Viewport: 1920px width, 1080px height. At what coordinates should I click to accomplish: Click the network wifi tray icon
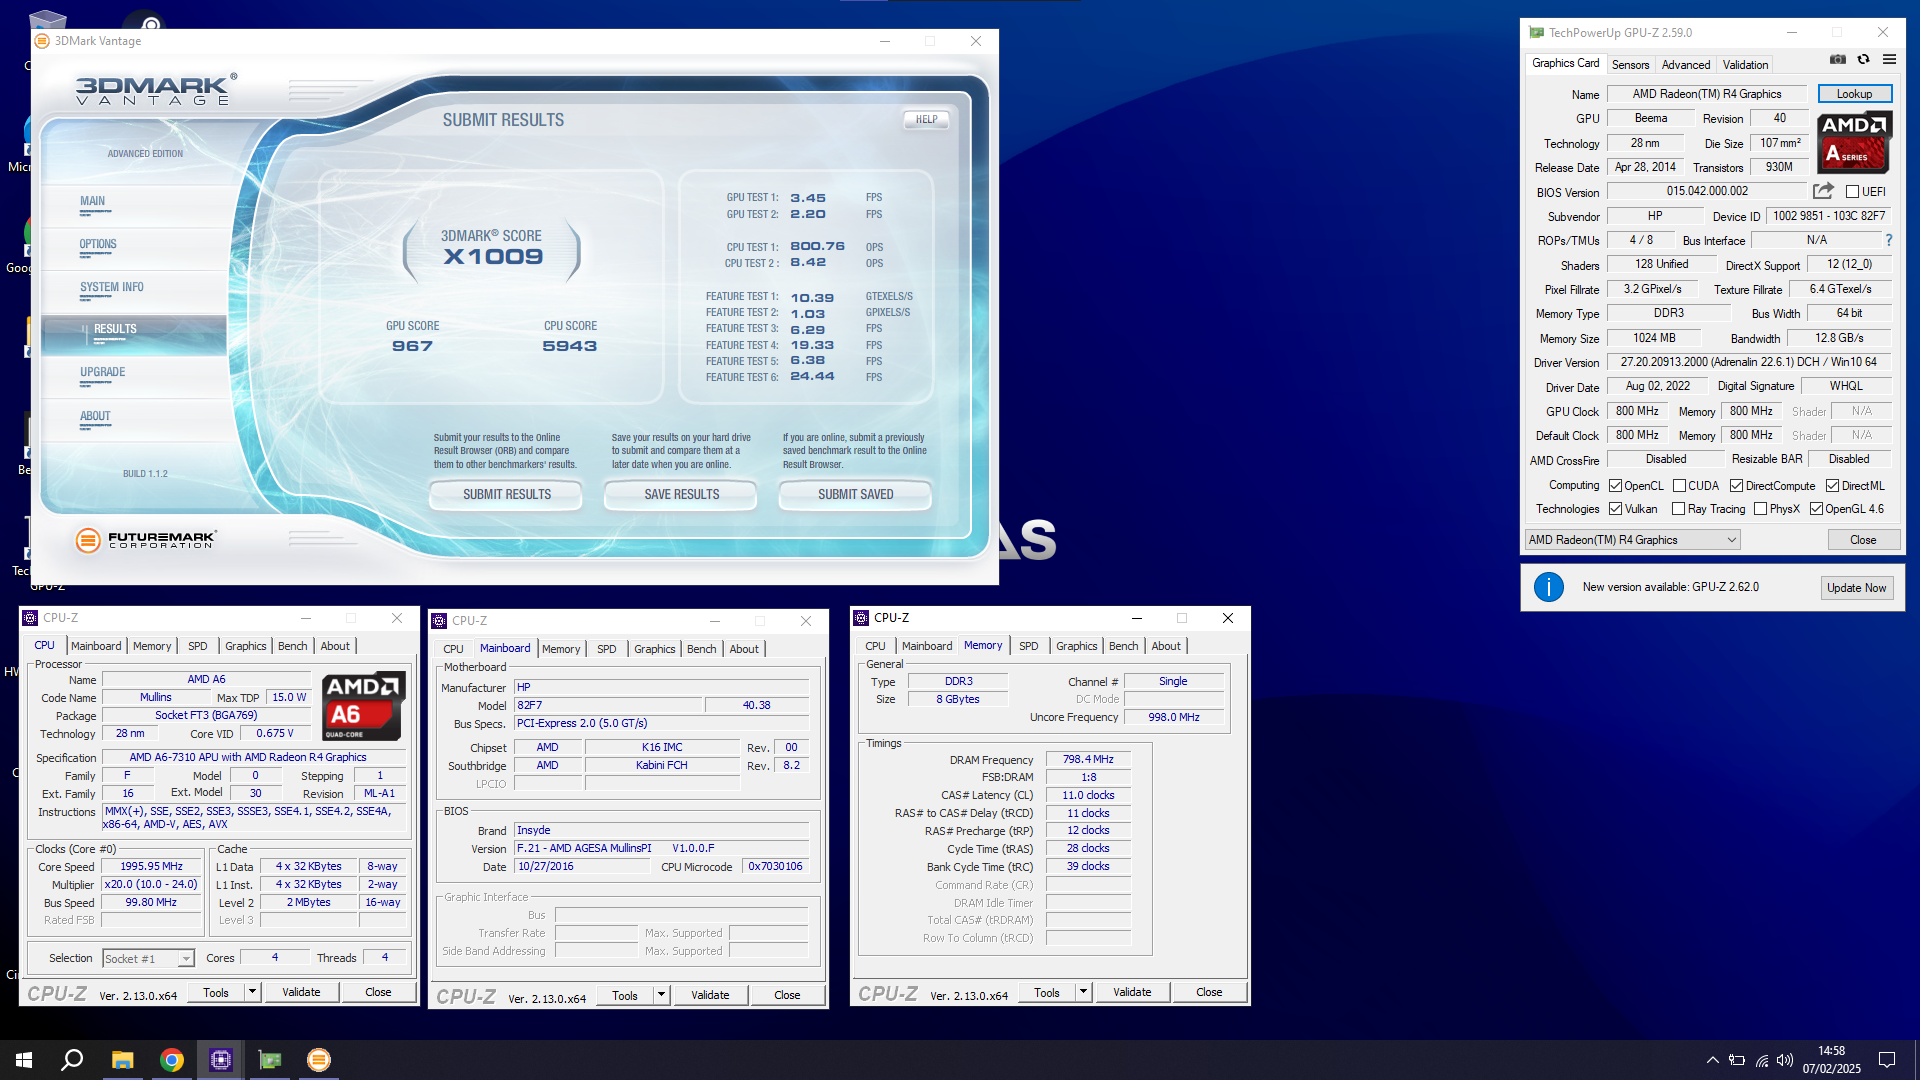coord(1761,1060)
